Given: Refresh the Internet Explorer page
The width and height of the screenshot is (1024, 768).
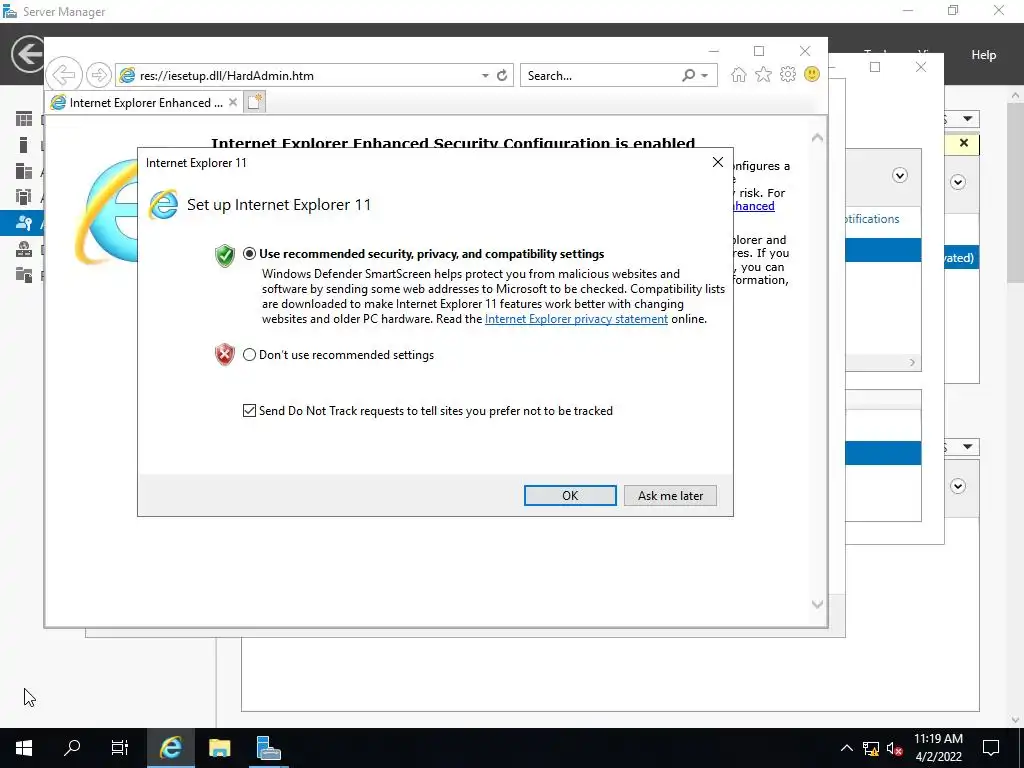Looking at the screenshot, I should coord(502,76).
